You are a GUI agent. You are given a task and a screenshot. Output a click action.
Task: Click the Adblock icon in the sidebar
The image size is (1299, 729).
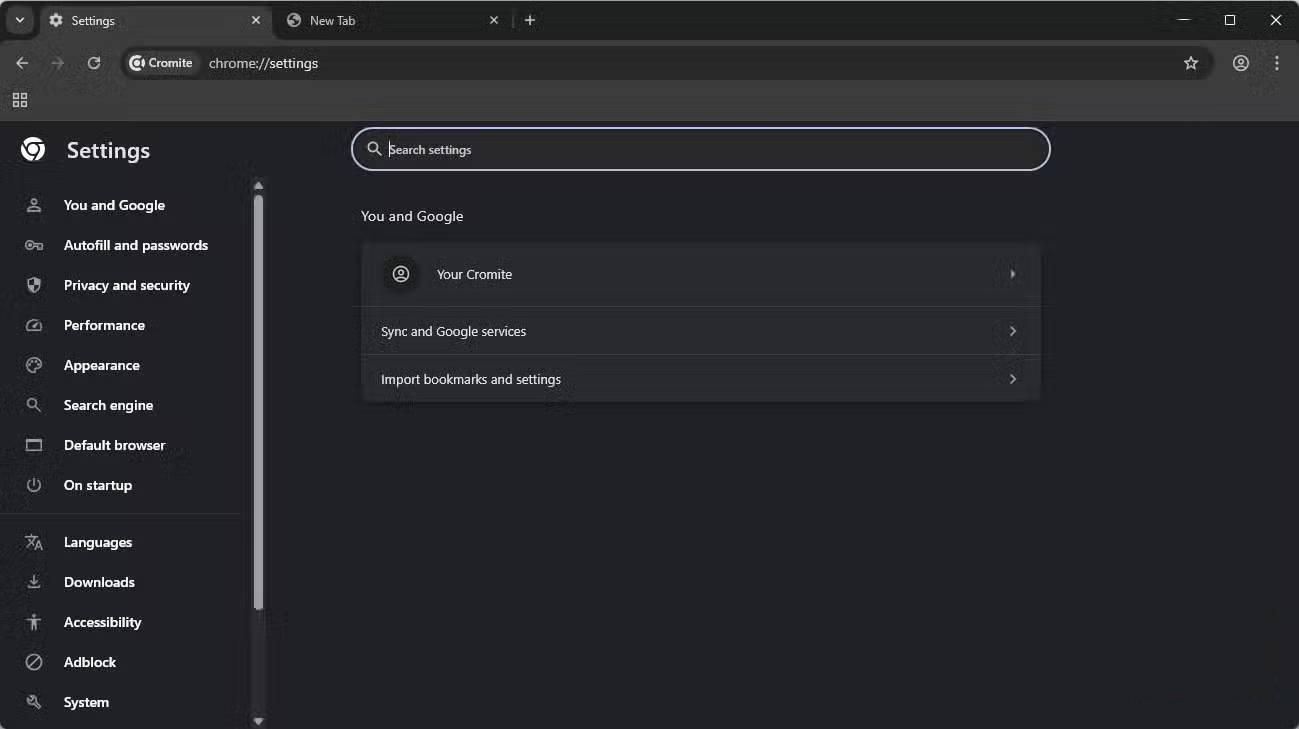click(x=33, y=662)
